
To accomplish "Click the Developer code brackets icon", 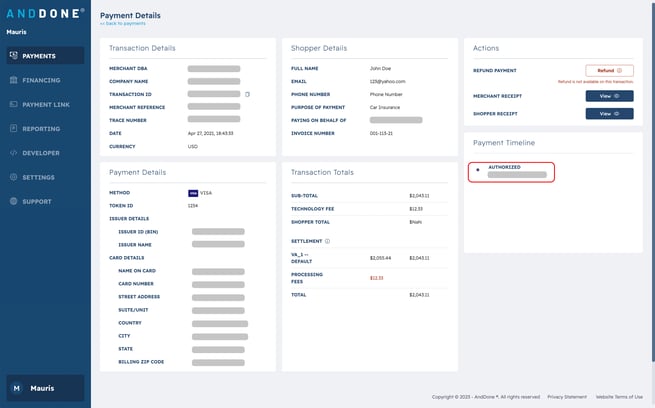I will pyautogui.click(x=13, y=153).
